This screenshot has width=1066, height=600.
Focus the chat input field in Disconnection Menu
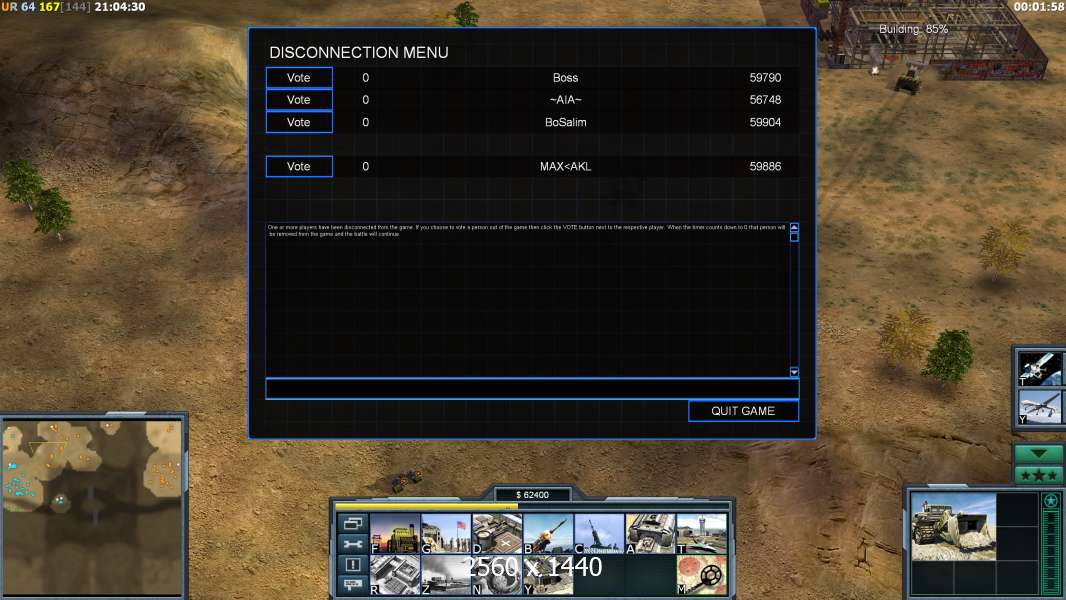[x=532, y=389]
